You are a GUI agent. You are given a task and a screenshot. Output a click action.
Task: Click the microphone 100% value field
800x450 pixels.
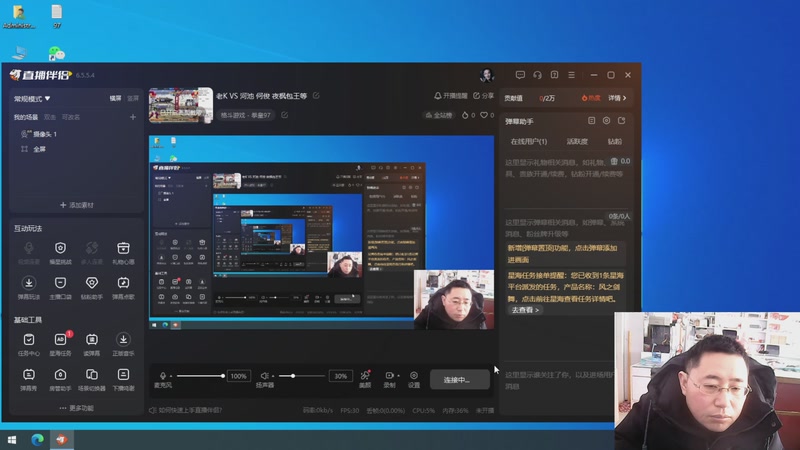tap(238, 376)
